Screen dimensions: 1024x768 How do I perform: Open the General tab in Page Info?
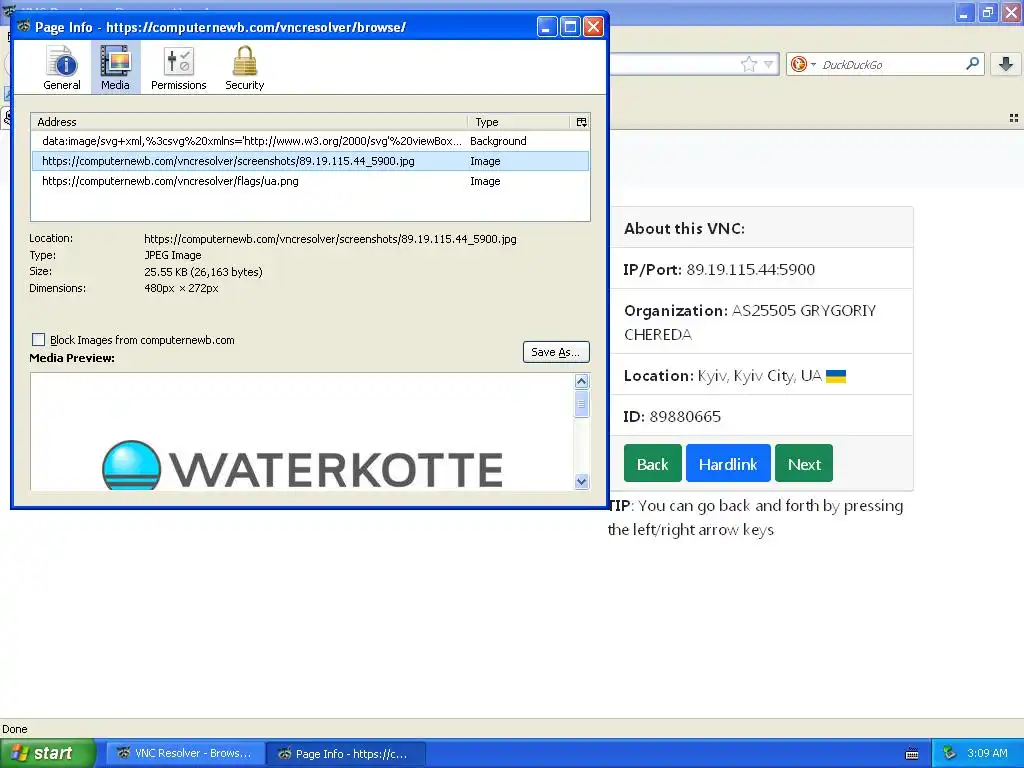(x=62, y=68)
